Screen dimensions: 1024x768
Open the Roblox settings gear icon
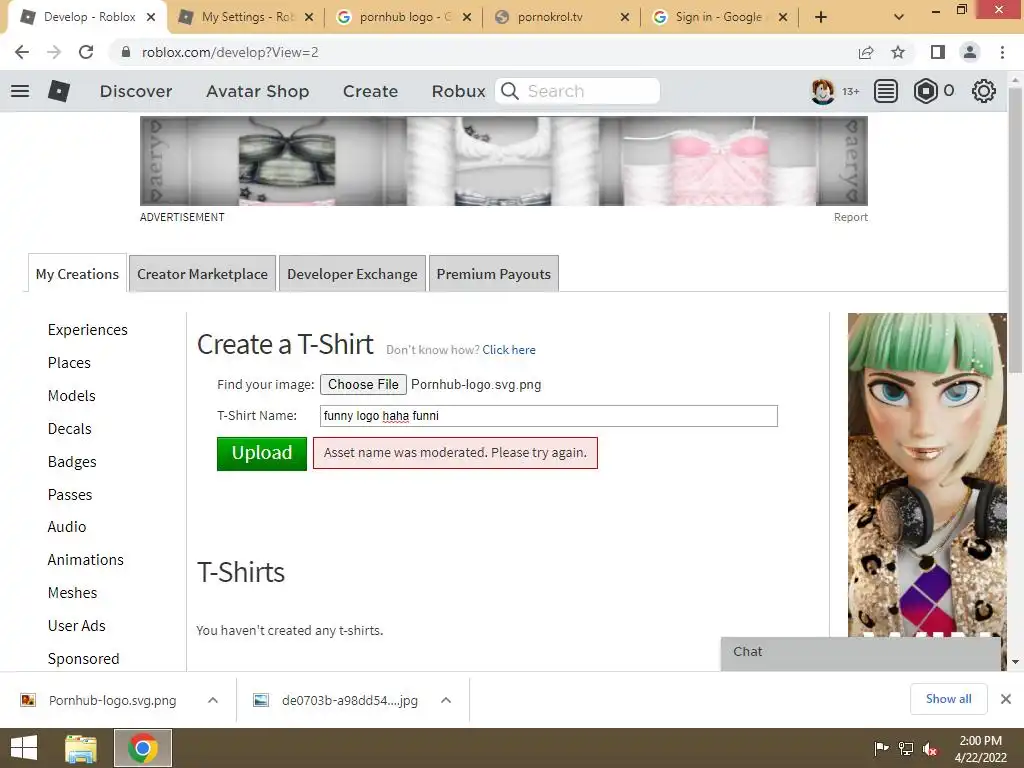[984, 91]
